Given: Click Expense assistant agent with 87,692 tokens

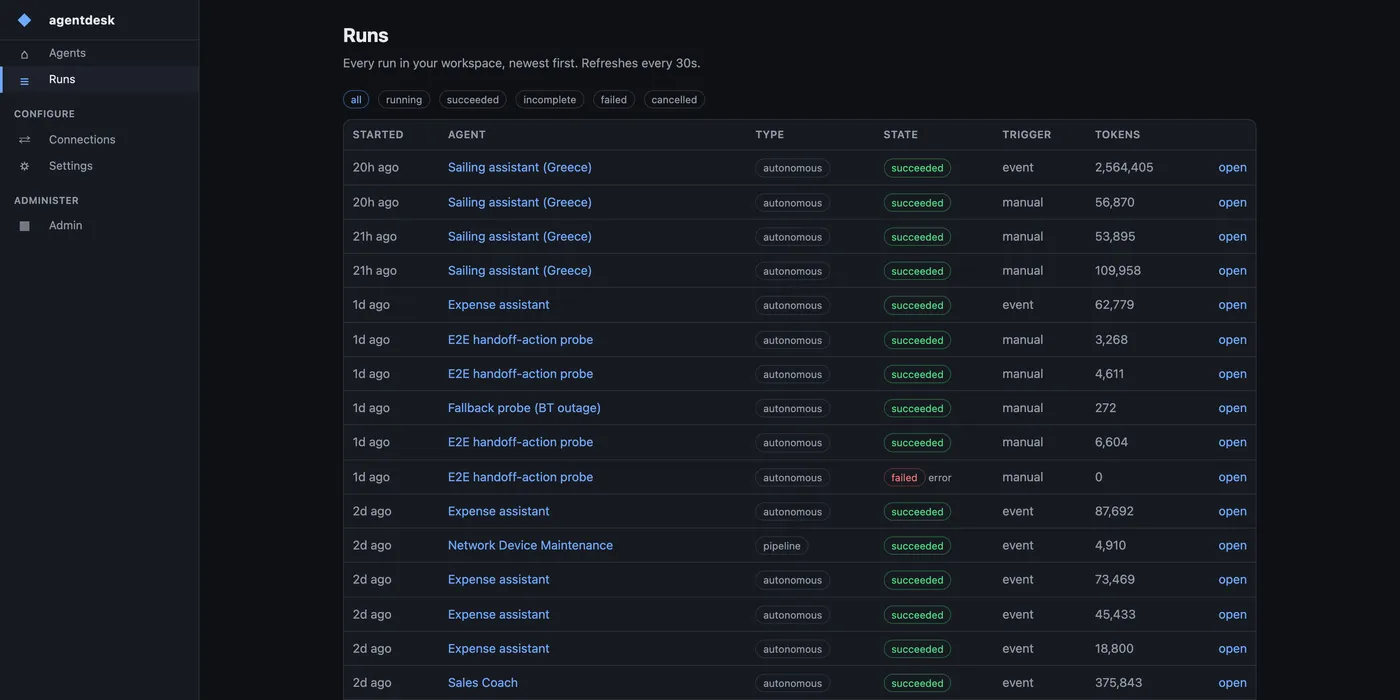Looking at the screenshot, I should pos(498,511).
